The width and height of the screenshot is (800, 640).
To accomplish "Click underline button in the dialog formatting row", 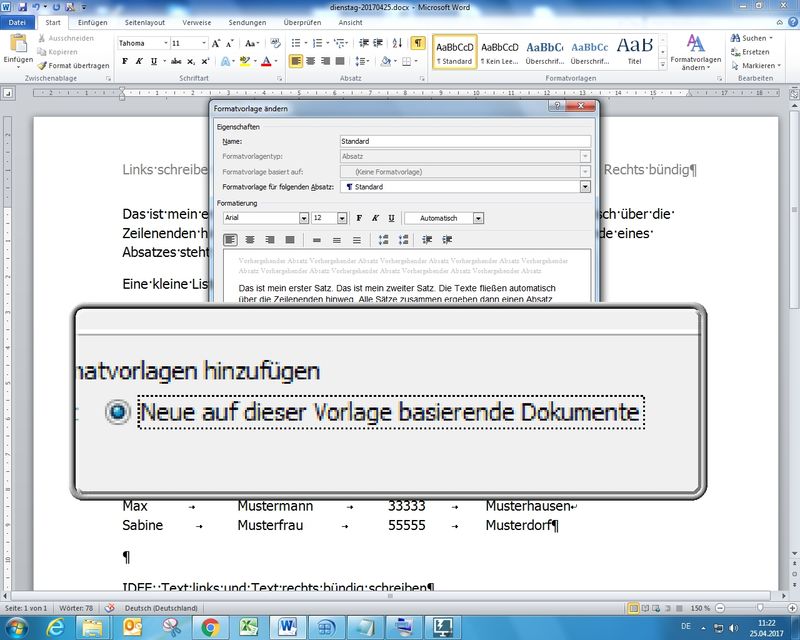I will click(x=391, y=218).
